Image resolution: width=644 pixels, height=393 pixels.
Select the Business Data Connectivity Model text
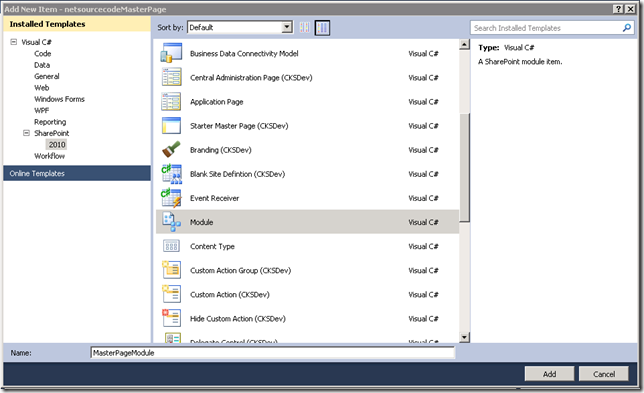(244, 53)
